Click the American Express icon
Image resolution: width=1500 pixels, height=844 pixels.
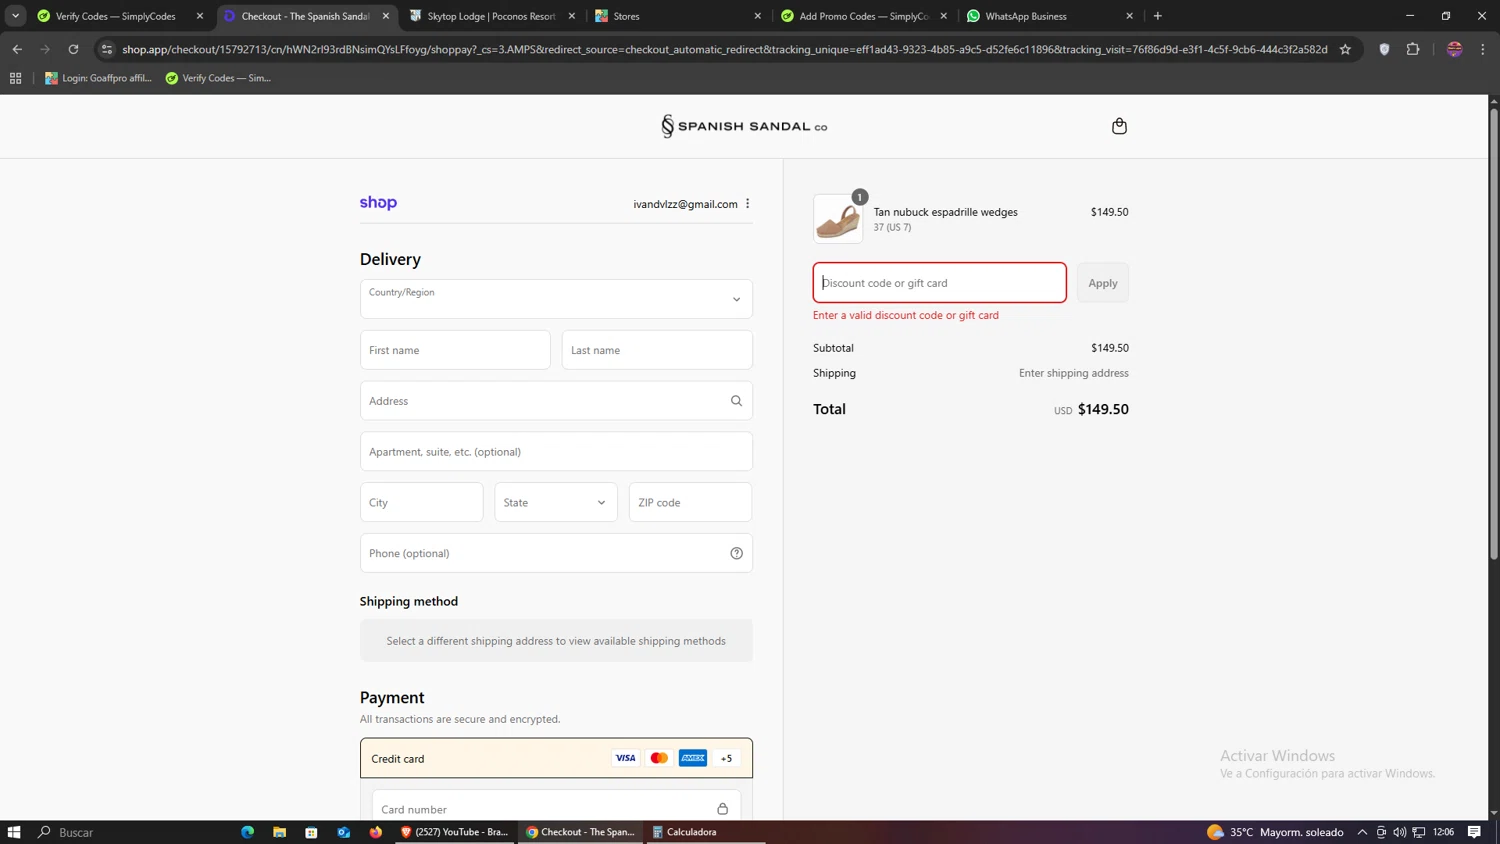(693, 758)
